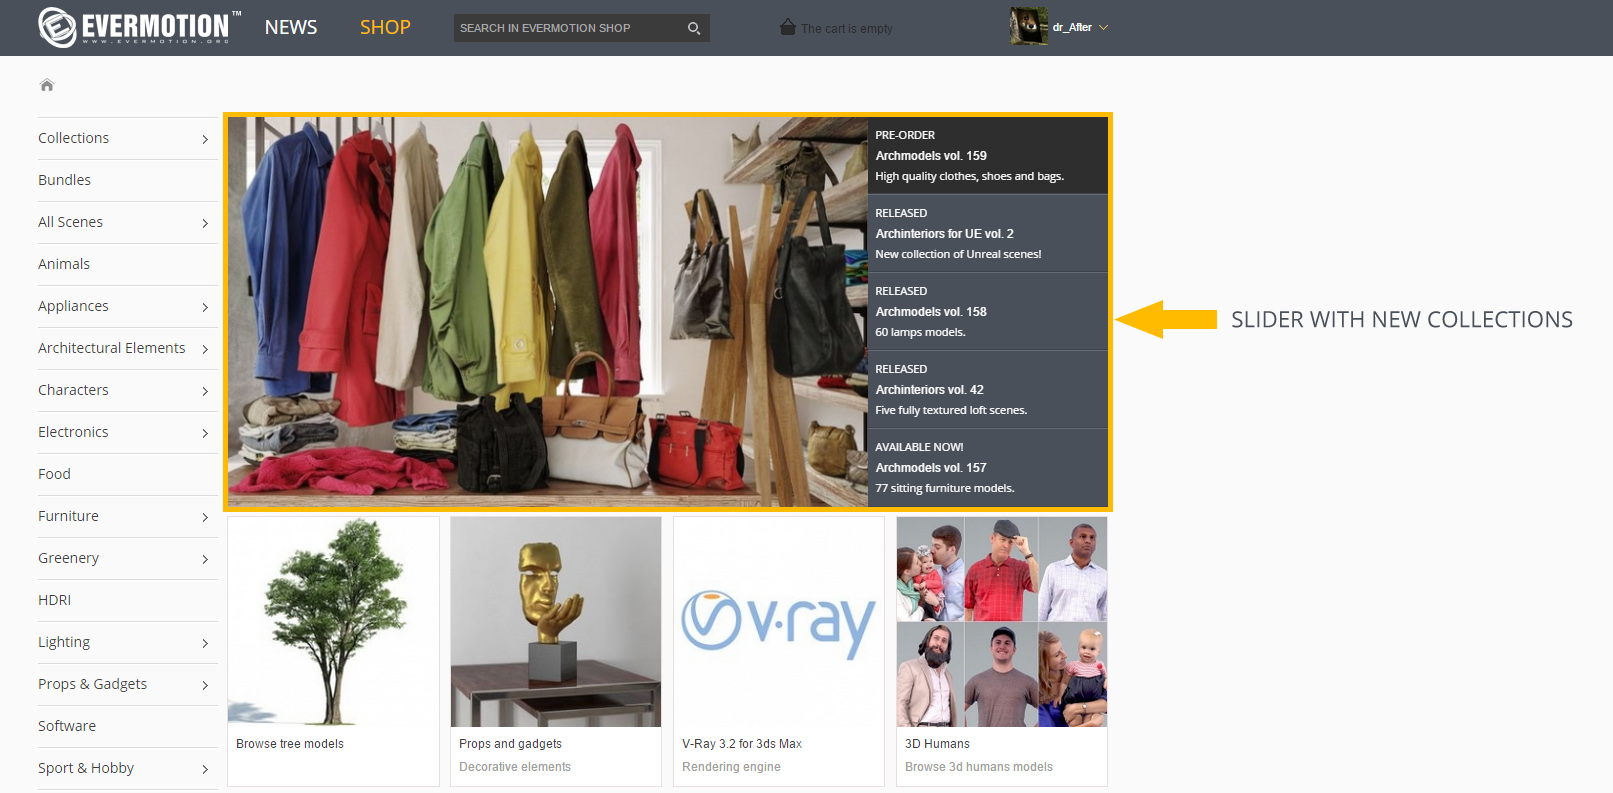
Task: Click '3D Humans' link
Action: pos(937,744)
